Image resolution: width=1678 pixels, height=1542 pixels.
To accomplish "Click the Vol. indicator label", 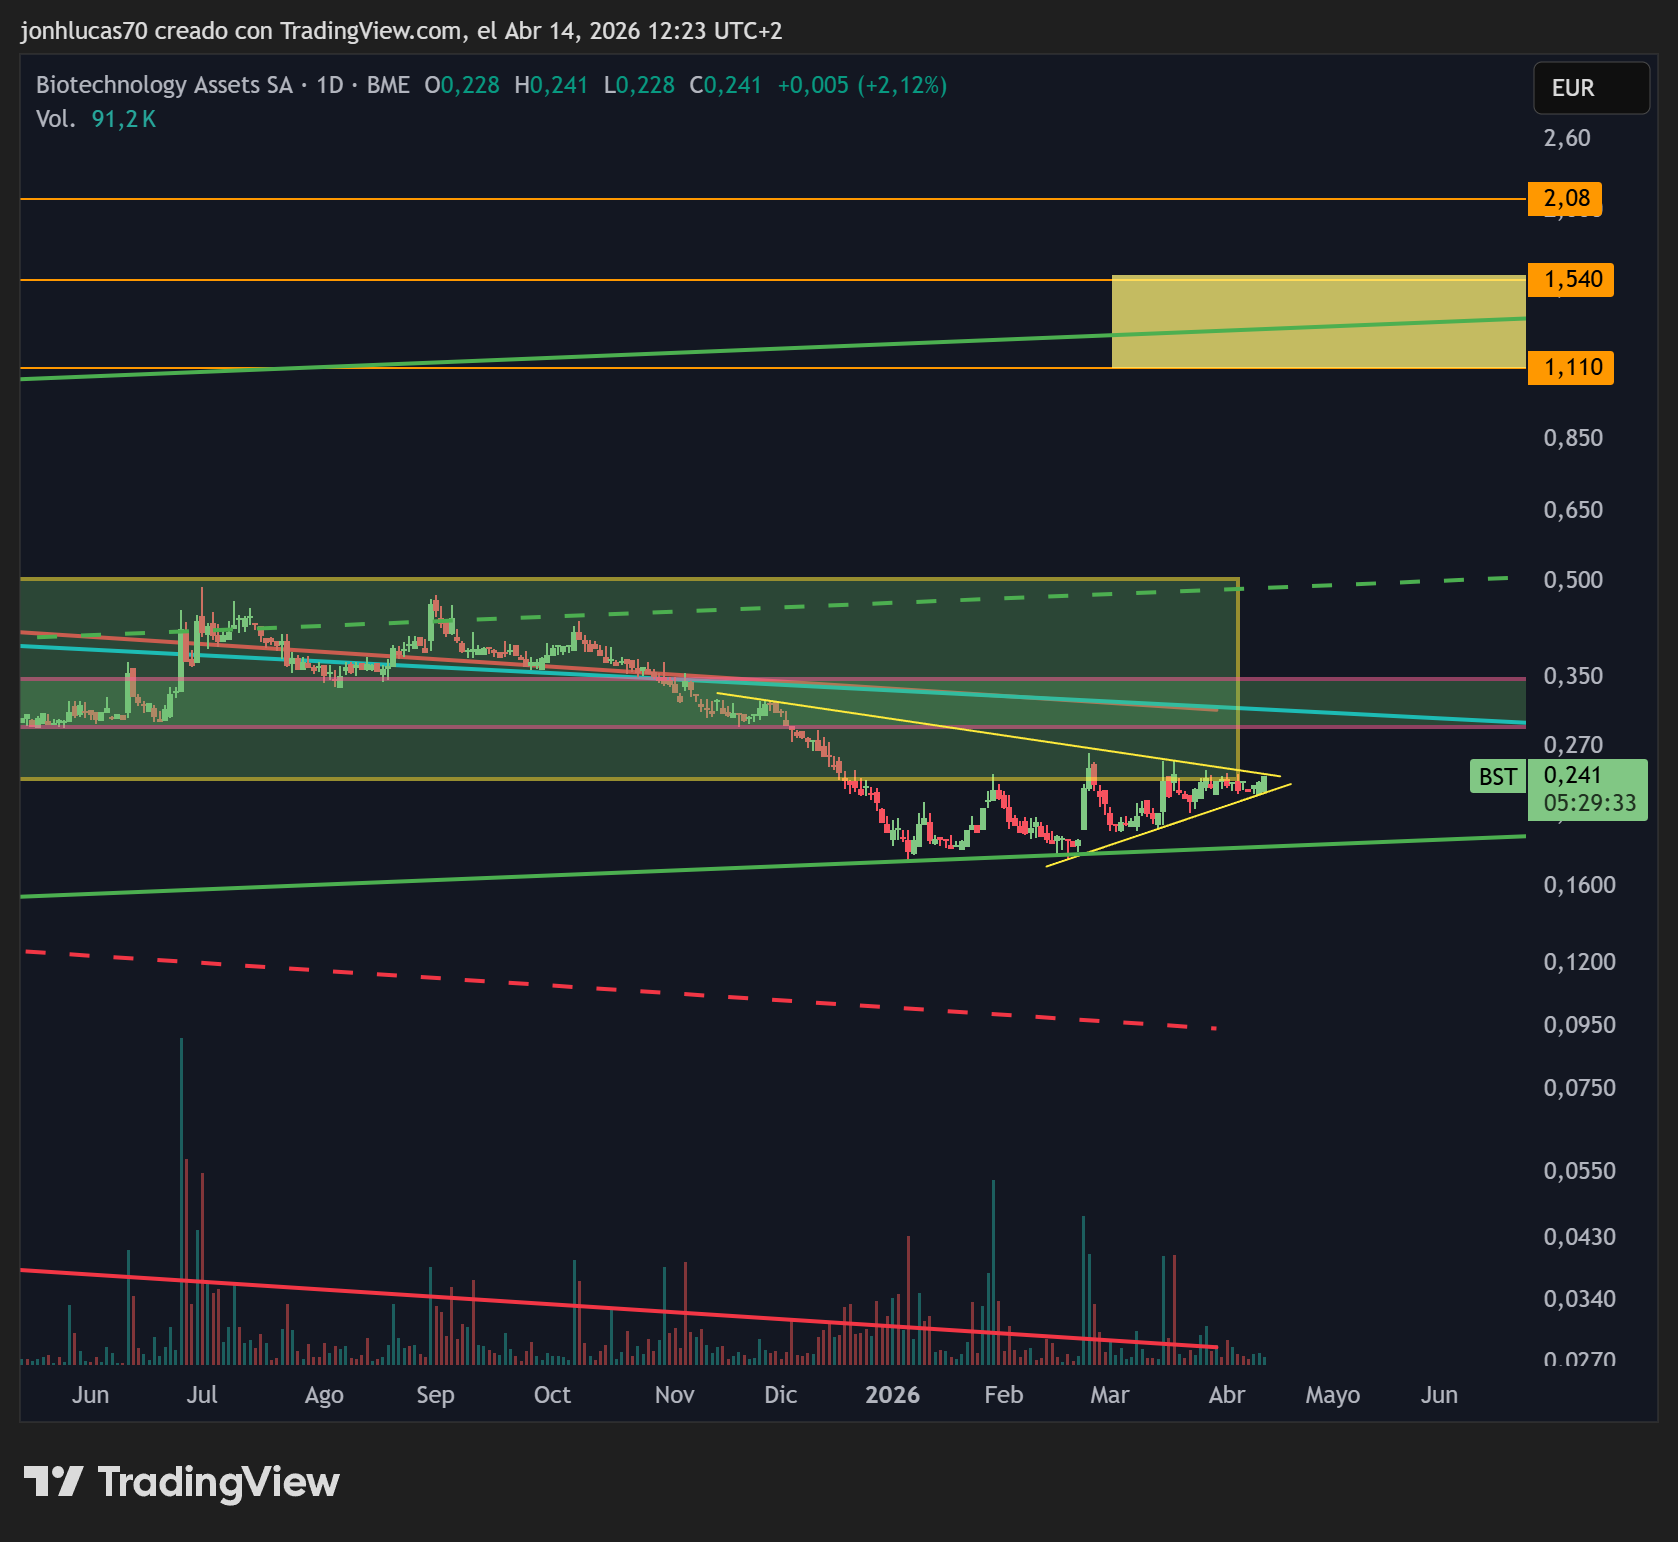I will (55, 119).
